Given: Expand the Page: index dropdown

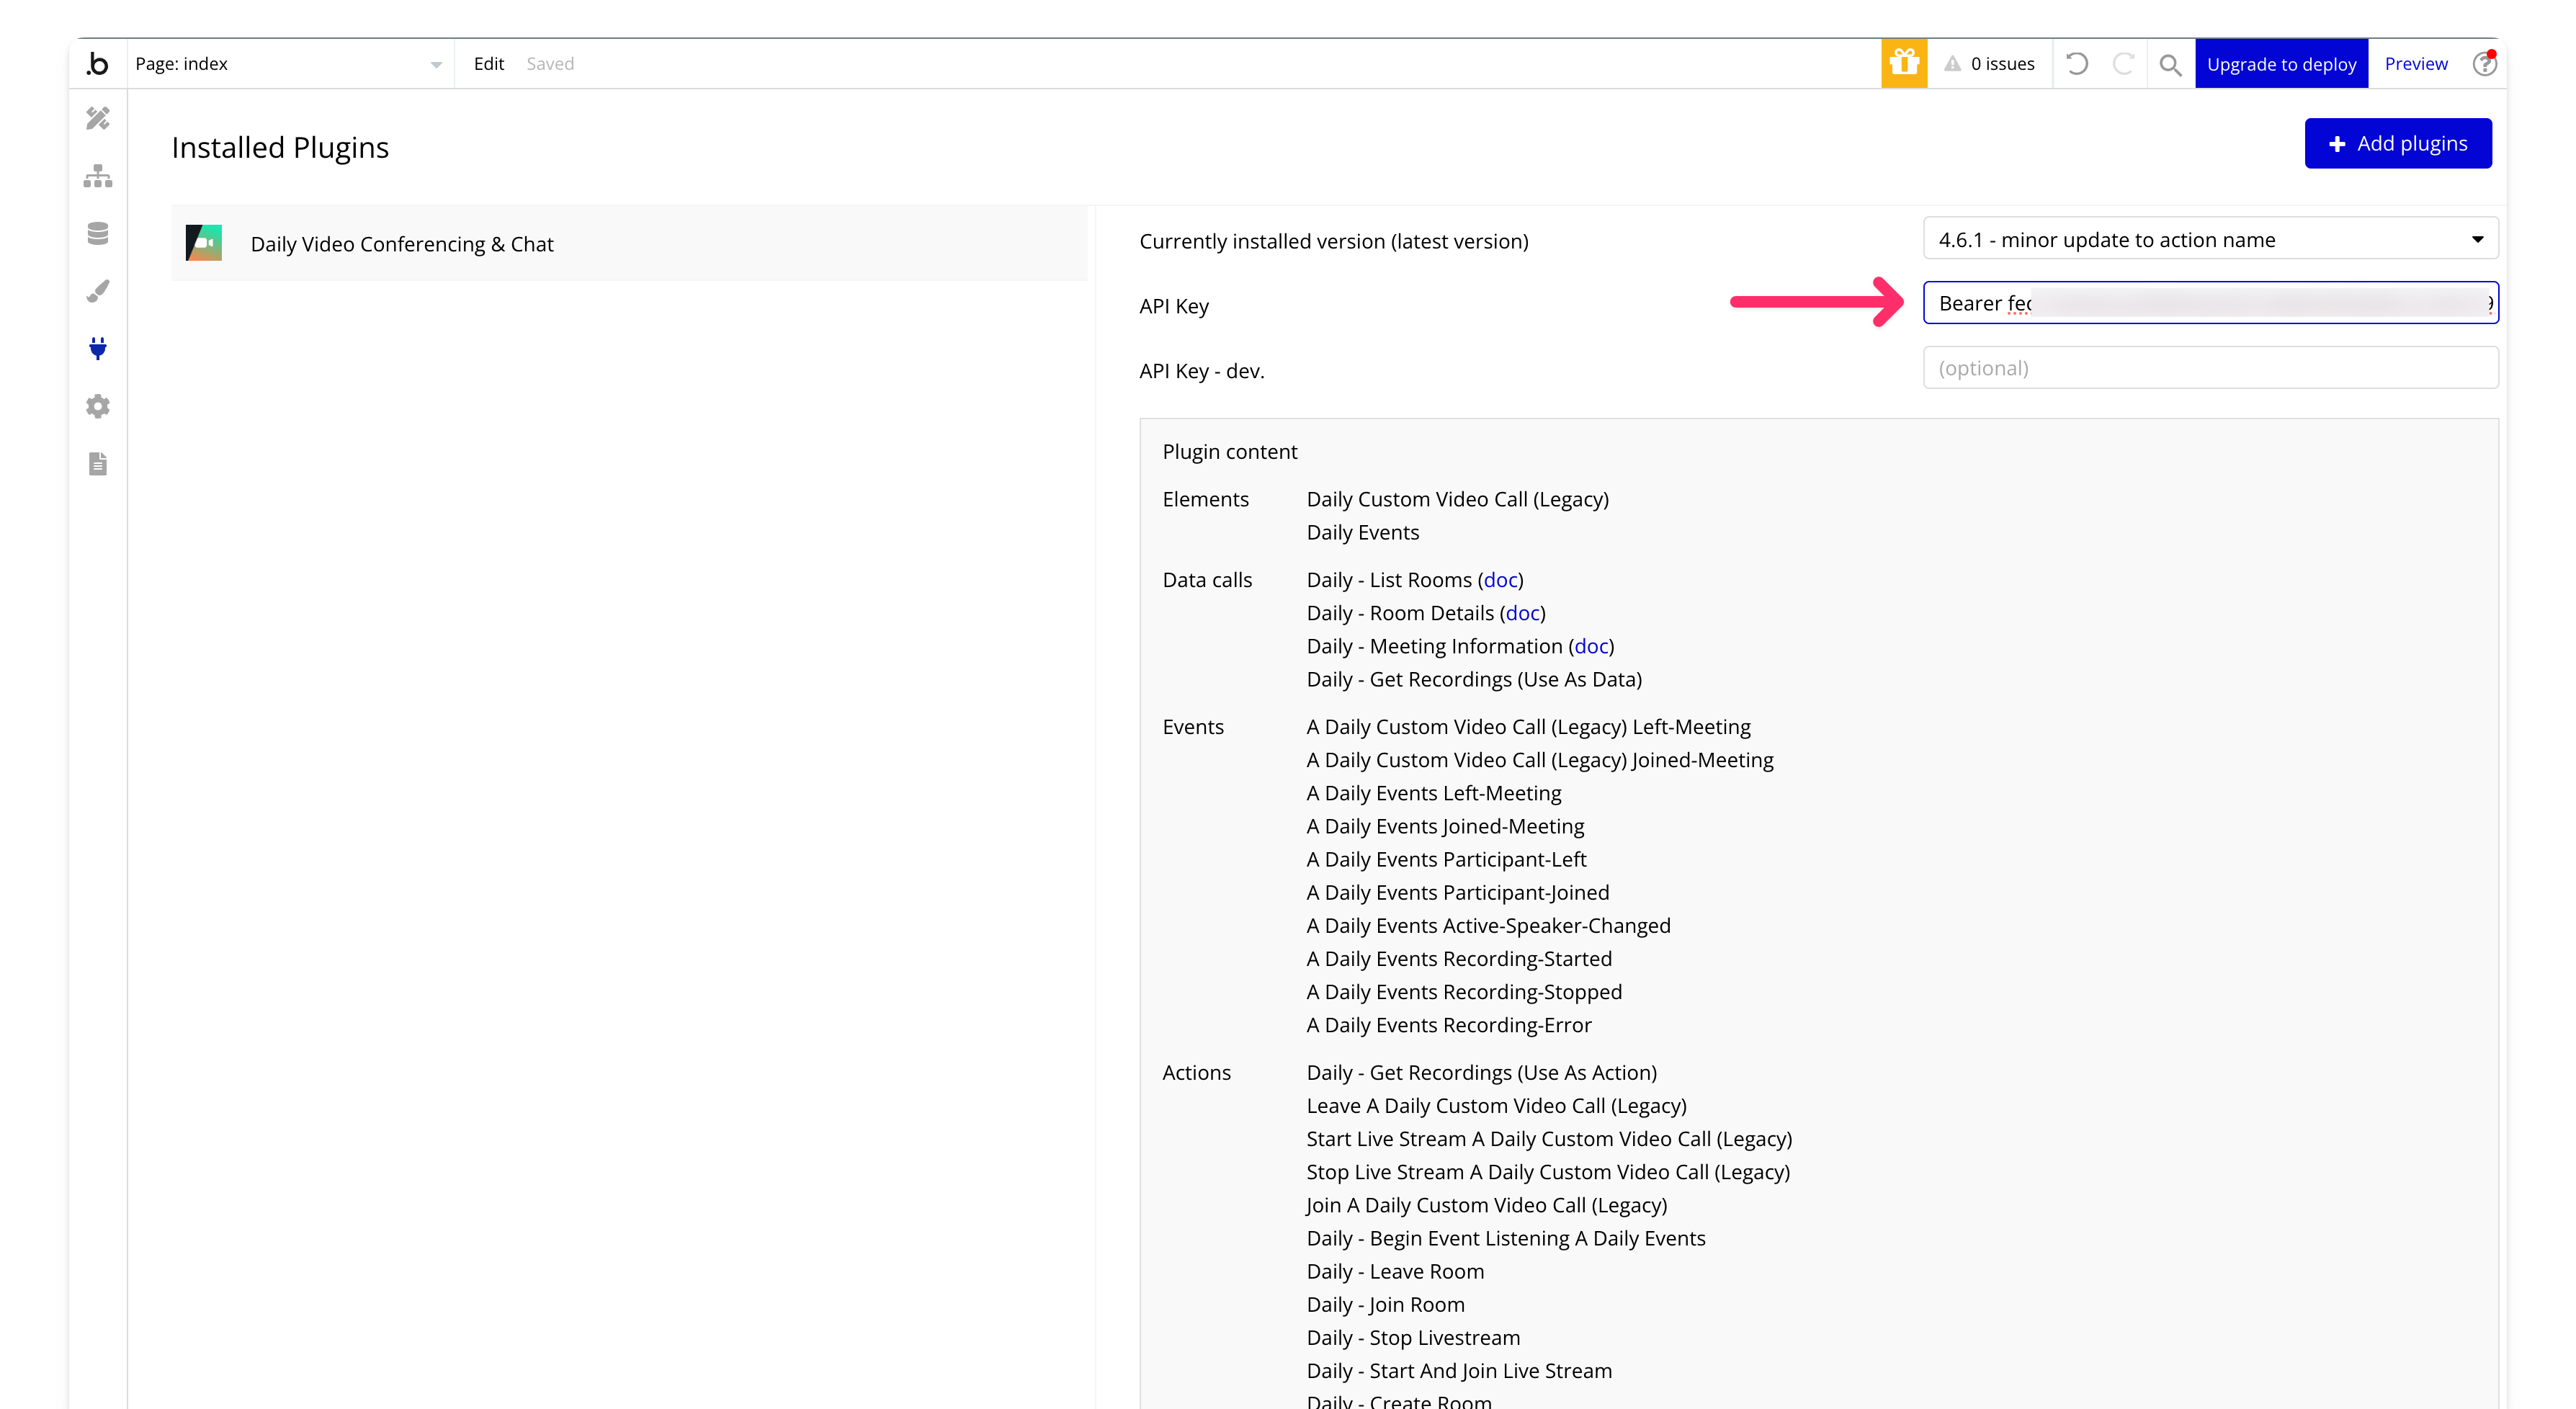Looking at the screenshot, I should pyautogui.click(x=289, y=64).
